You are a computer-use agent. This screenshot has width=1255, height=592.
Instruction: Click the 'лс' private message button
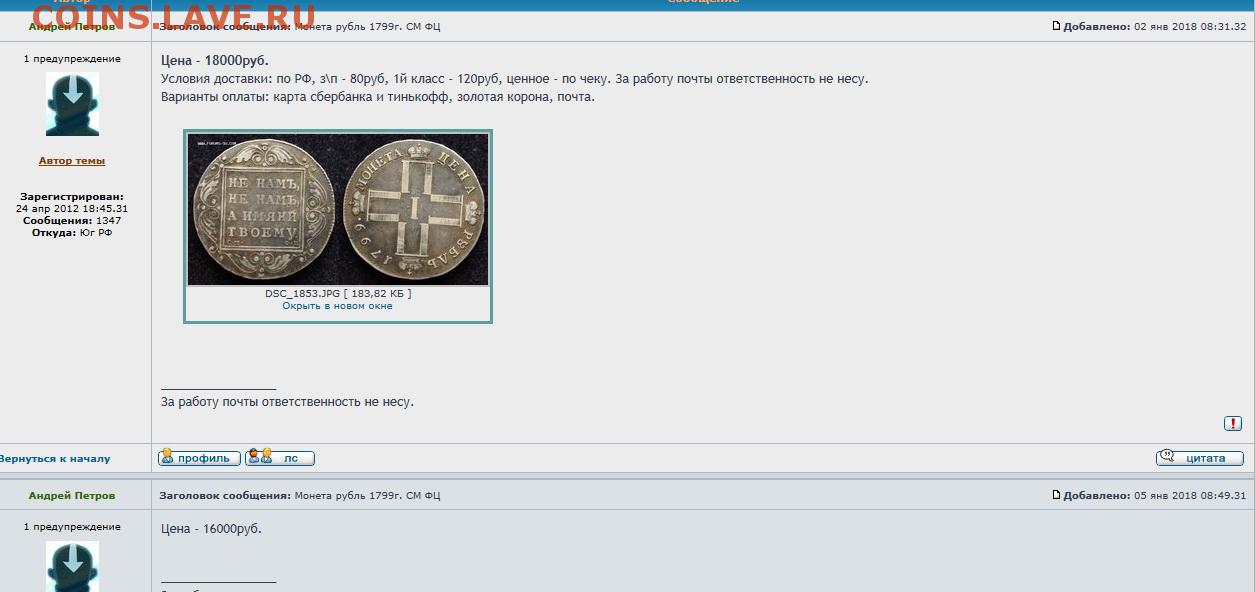coord(280,458)
